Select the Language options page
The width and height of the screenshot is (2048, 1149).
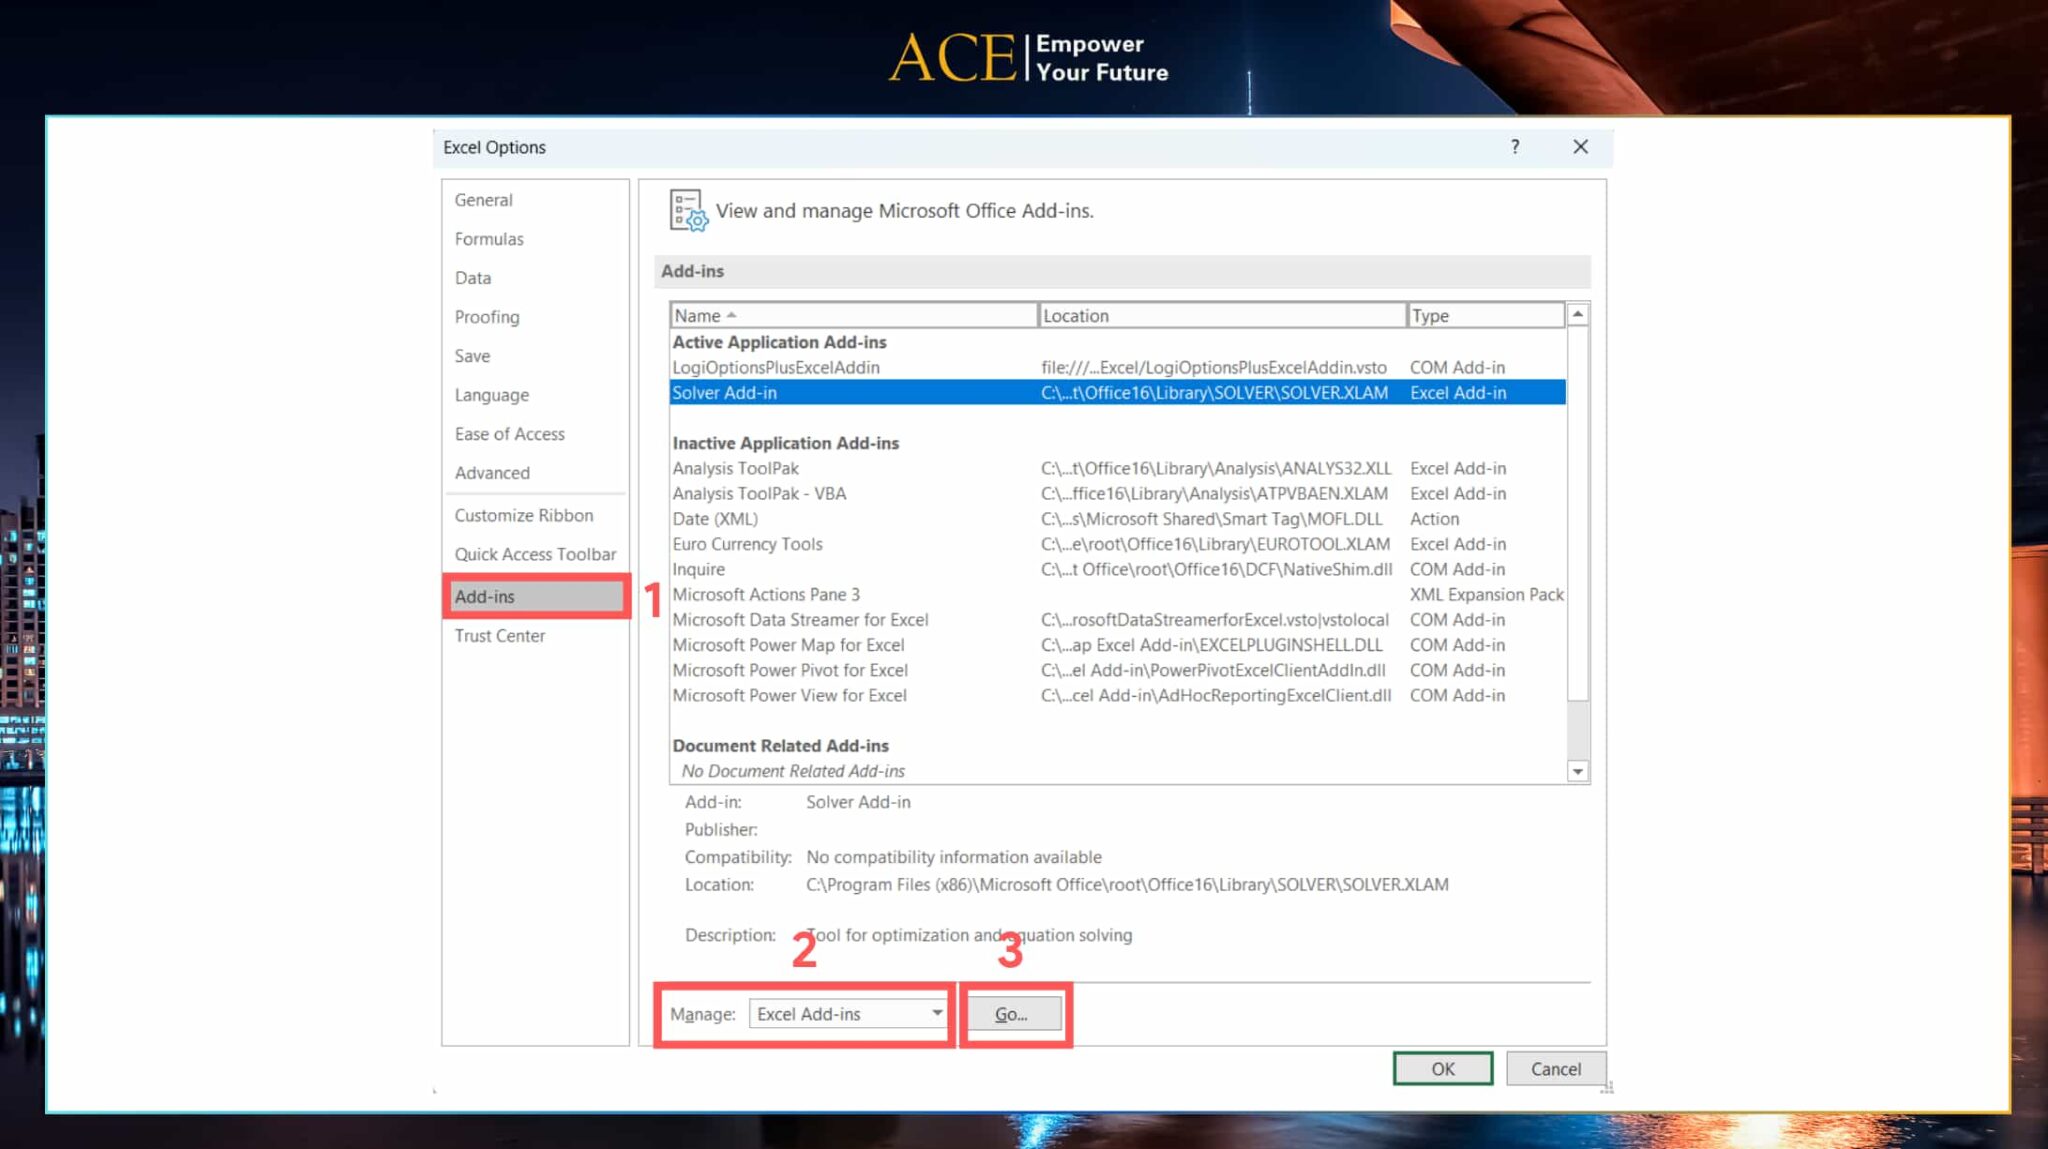[x=491, y=394]
